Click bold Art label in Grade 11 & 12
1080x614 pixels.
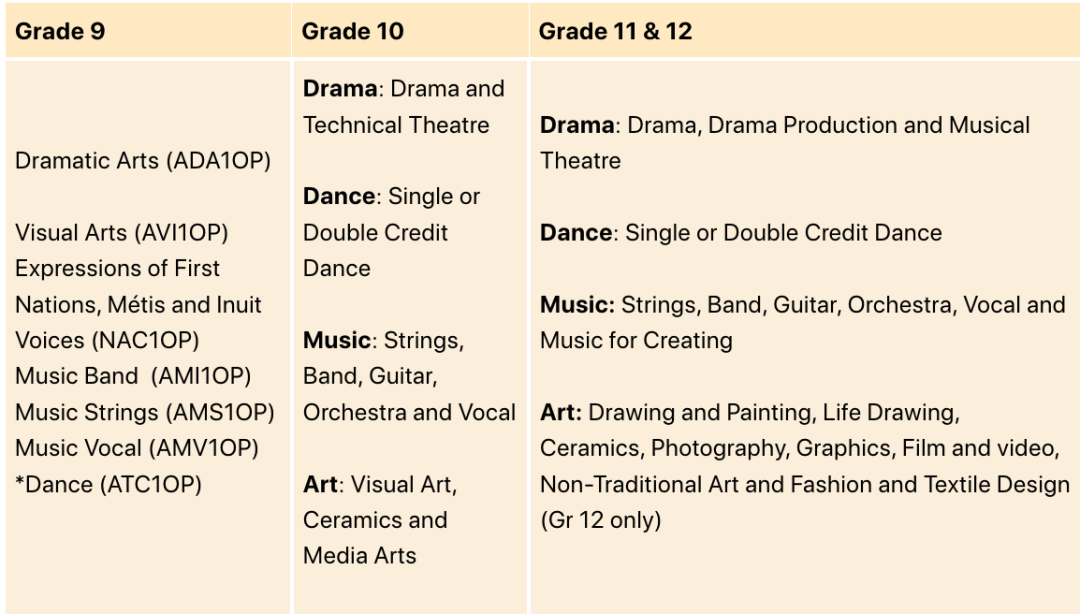[561, 412]
